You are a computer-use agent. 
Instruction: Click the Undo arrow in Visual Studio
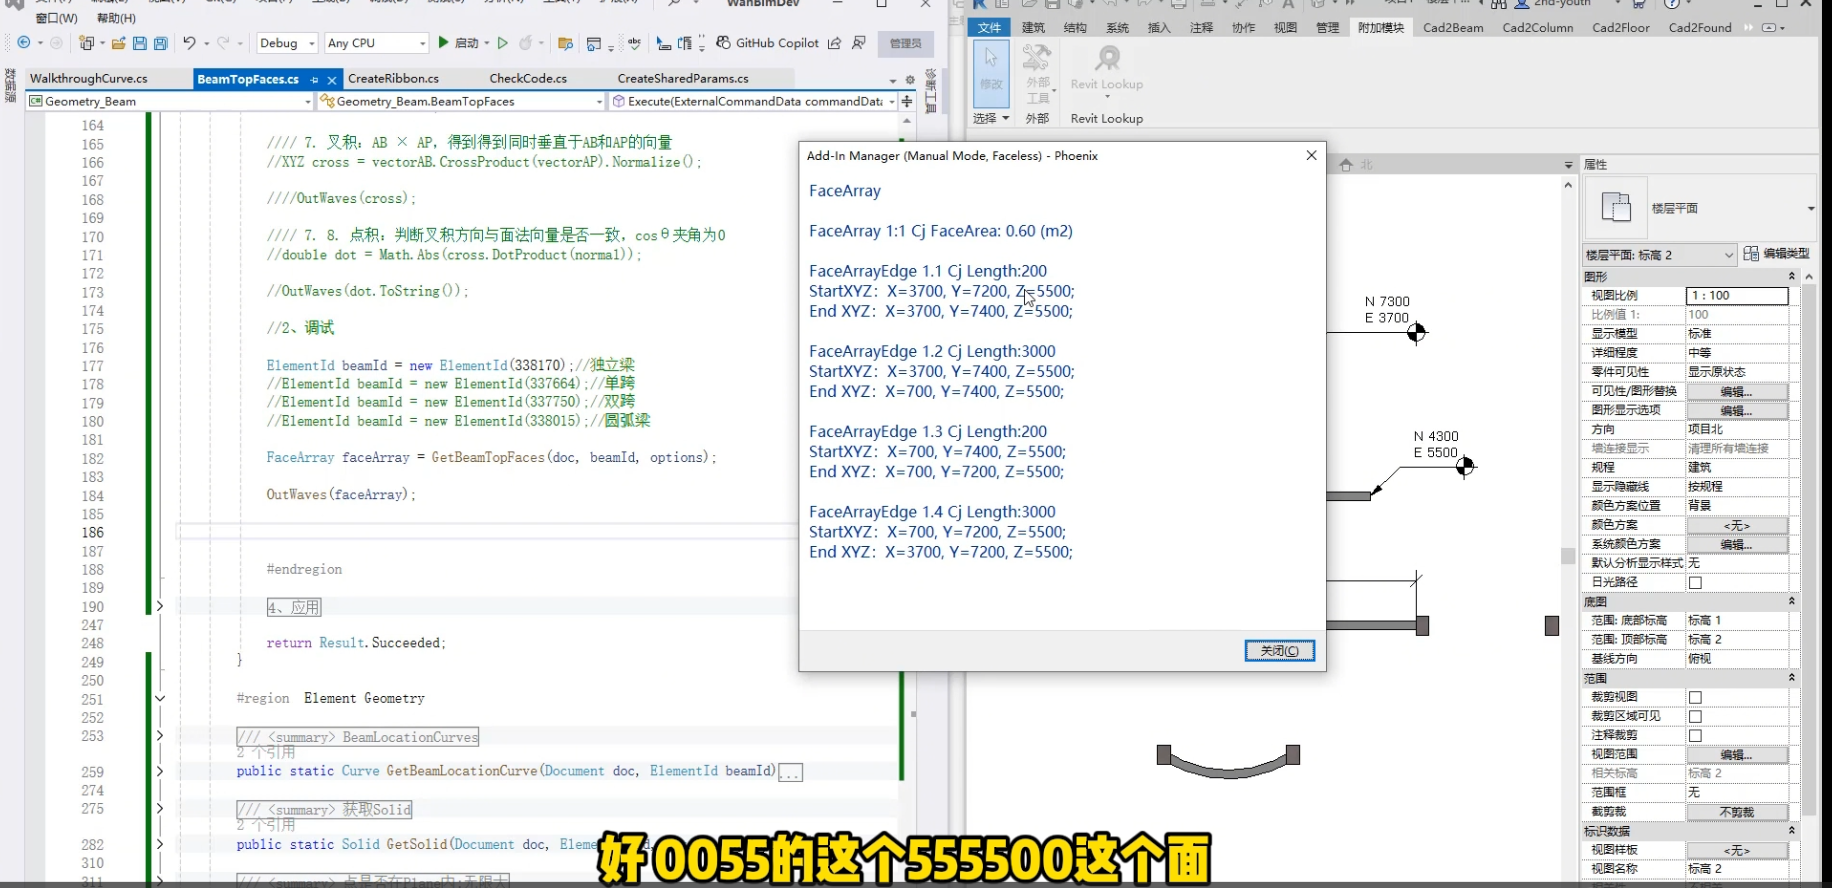189,43
